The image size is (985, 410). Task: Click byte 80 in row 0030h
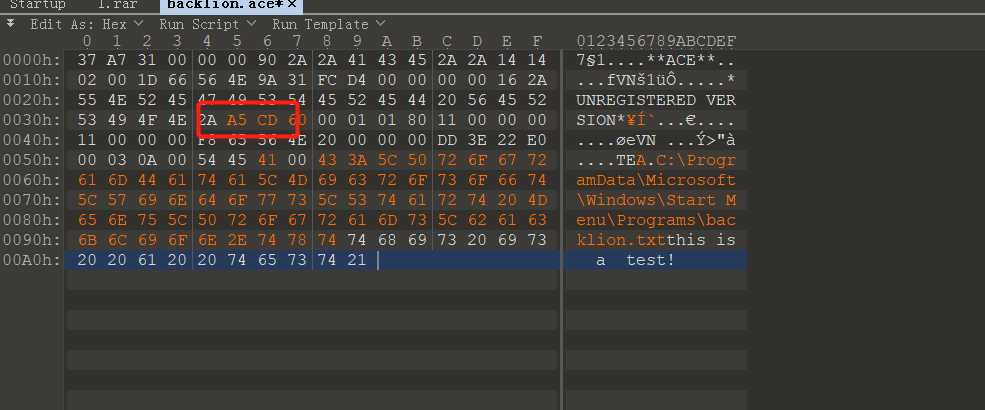[417, 120]
